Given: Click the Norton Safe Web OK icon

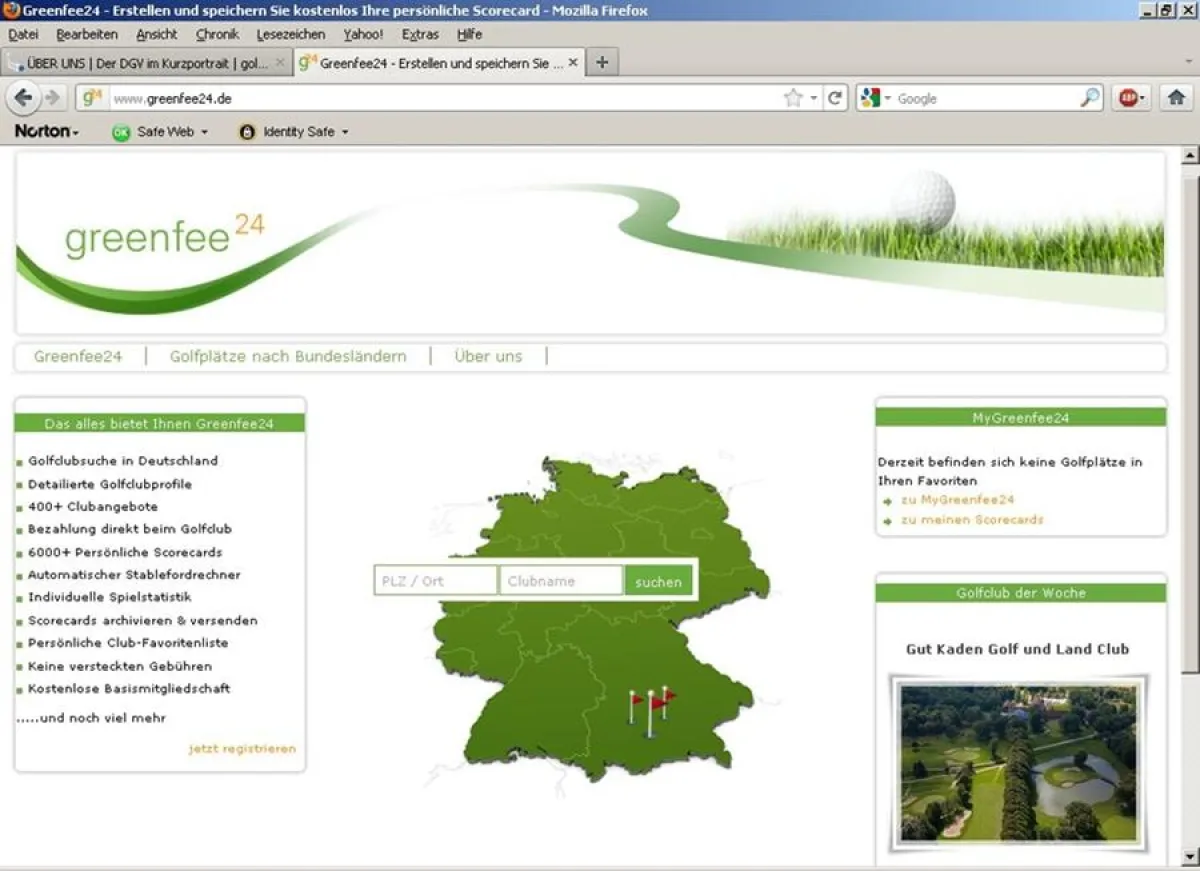Looking at the screenshot, I should tap(121, 132).
